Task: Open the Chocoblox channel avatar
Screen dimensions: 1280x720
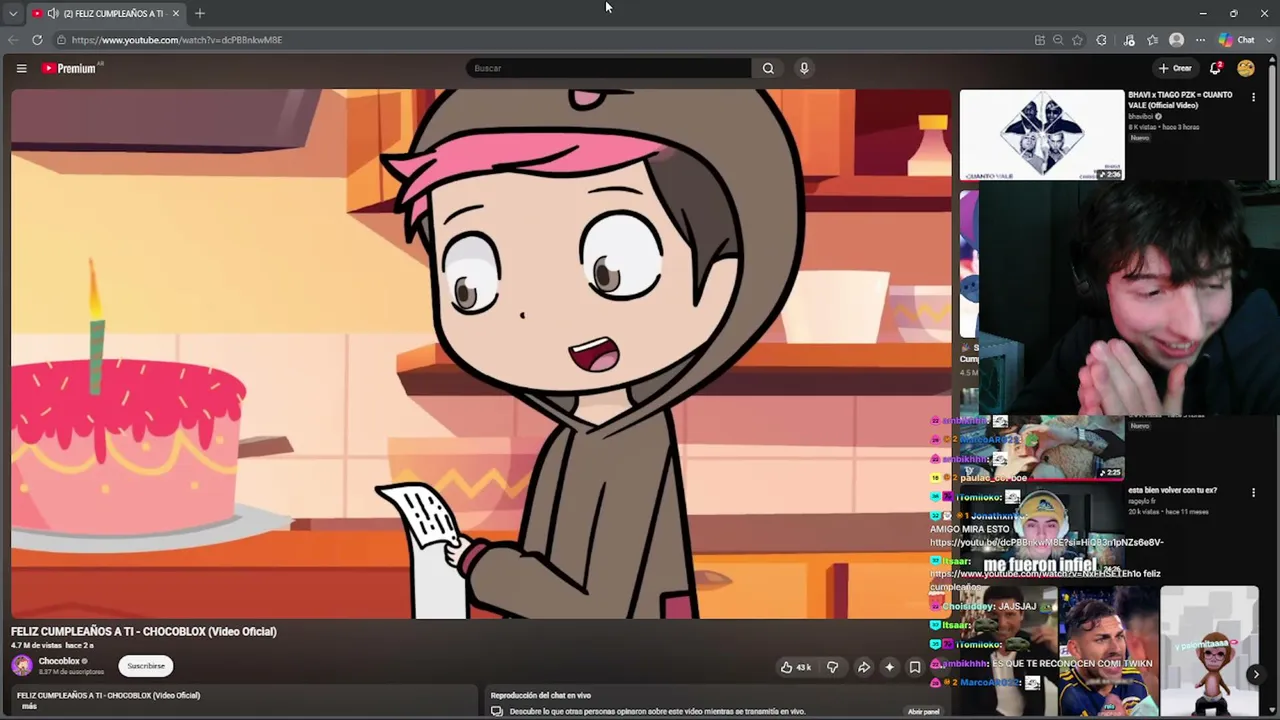Action: pyautogui.click(x=22, y=666)
